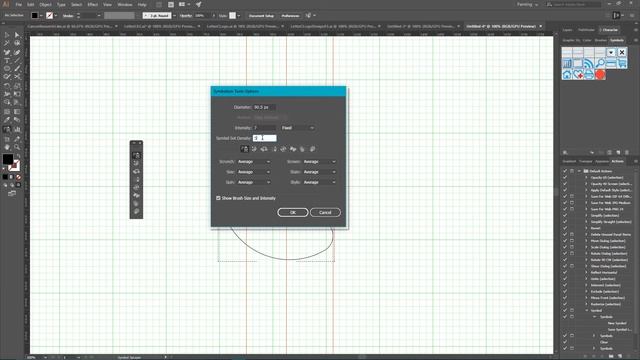Open the Painting workspace switcher
The image size is (640, 360).
[527, 4]
